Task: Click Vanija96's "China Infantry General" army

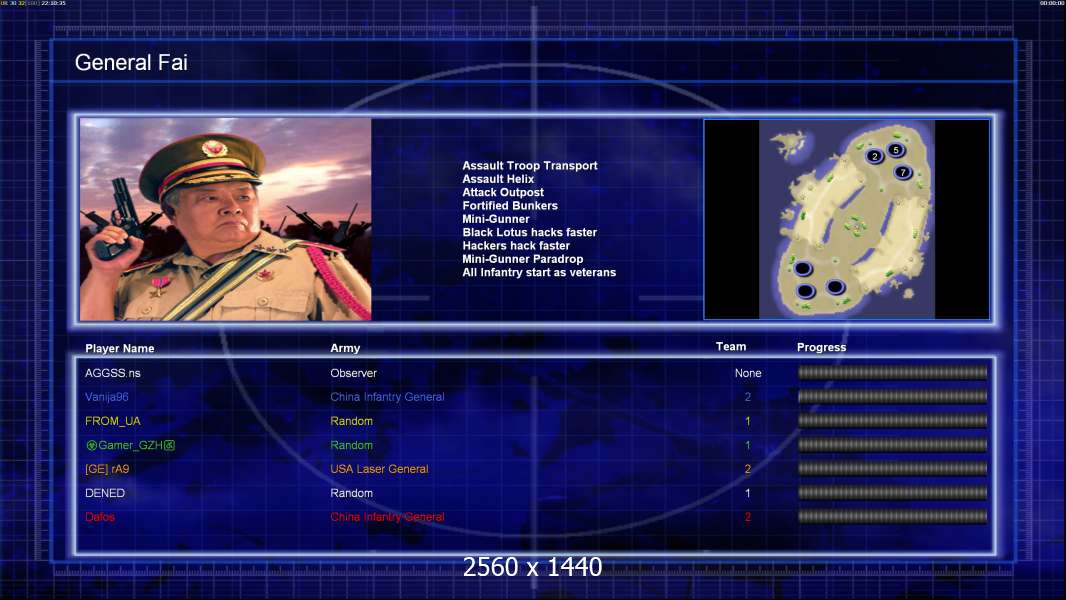Action: 387,397
